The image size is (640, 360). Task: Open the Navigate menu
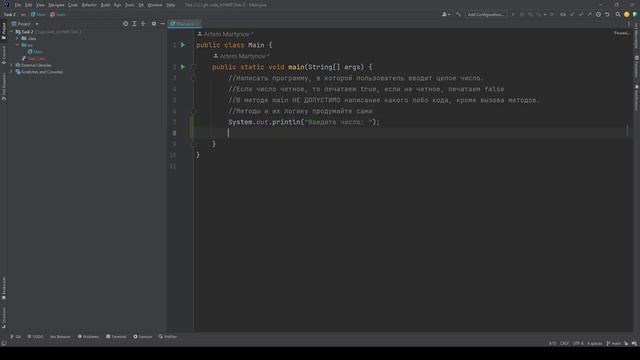(x=56, y=5)
